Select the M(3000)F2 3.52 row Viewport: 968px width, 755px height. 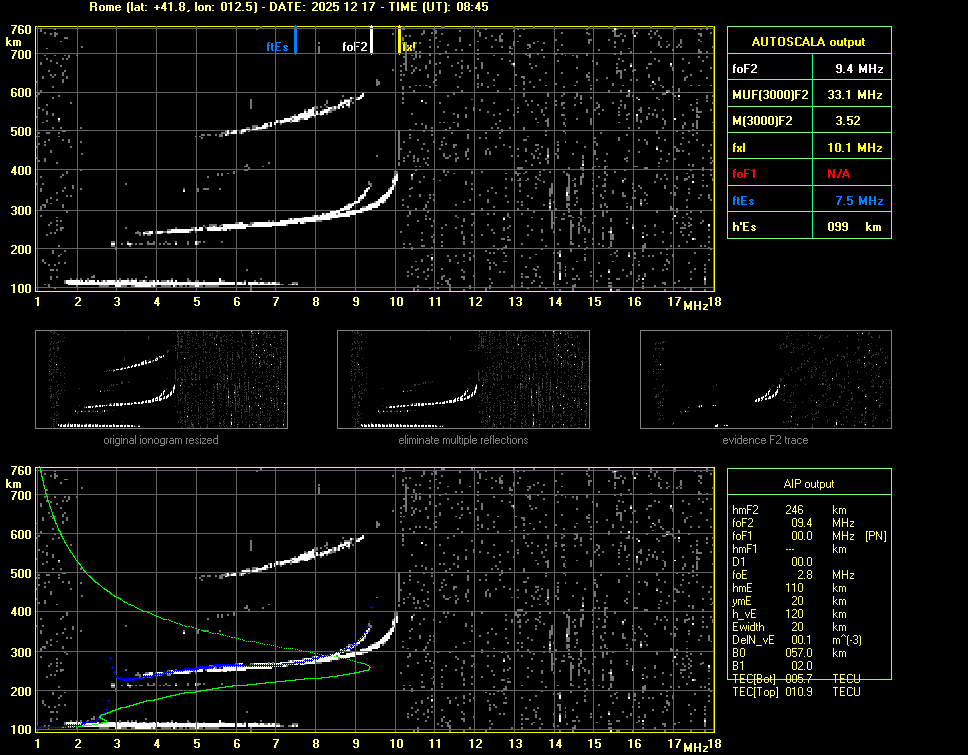[808, 121]
